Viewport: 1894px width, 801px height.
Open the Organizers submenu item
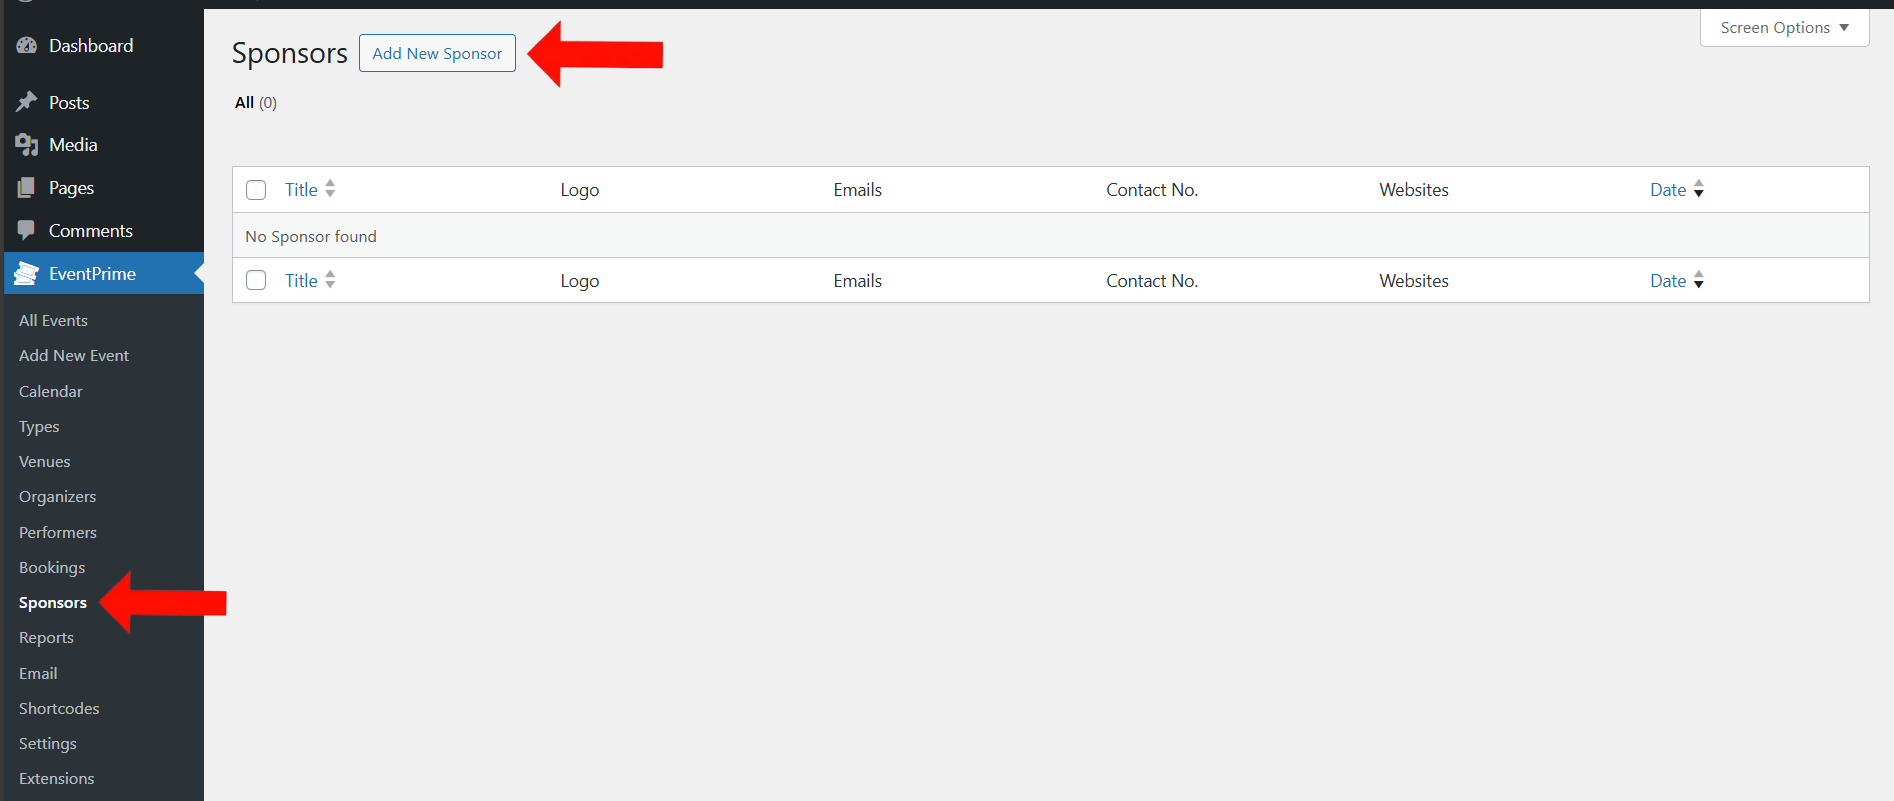58,496
